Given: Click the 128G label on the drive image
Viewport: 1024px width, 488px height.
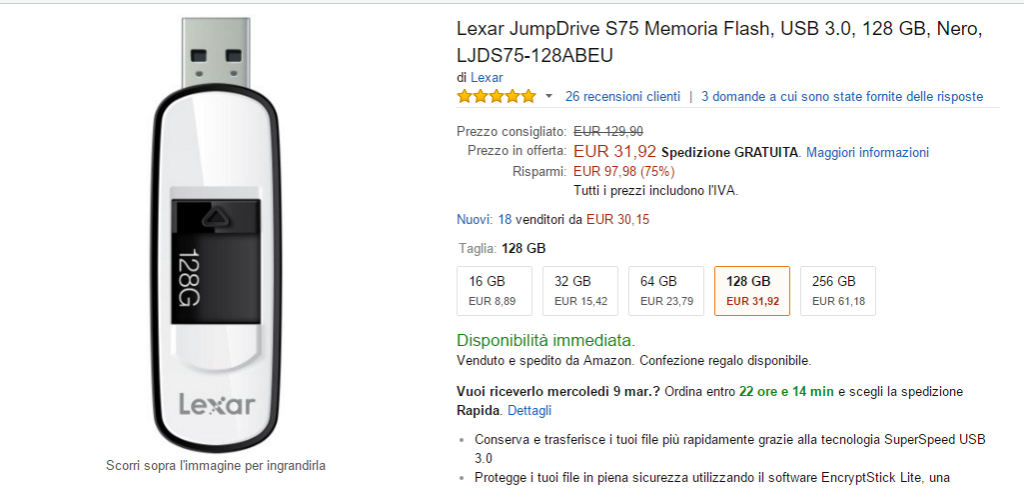Looking at the screenshot, I should click(x=189, y=279).
